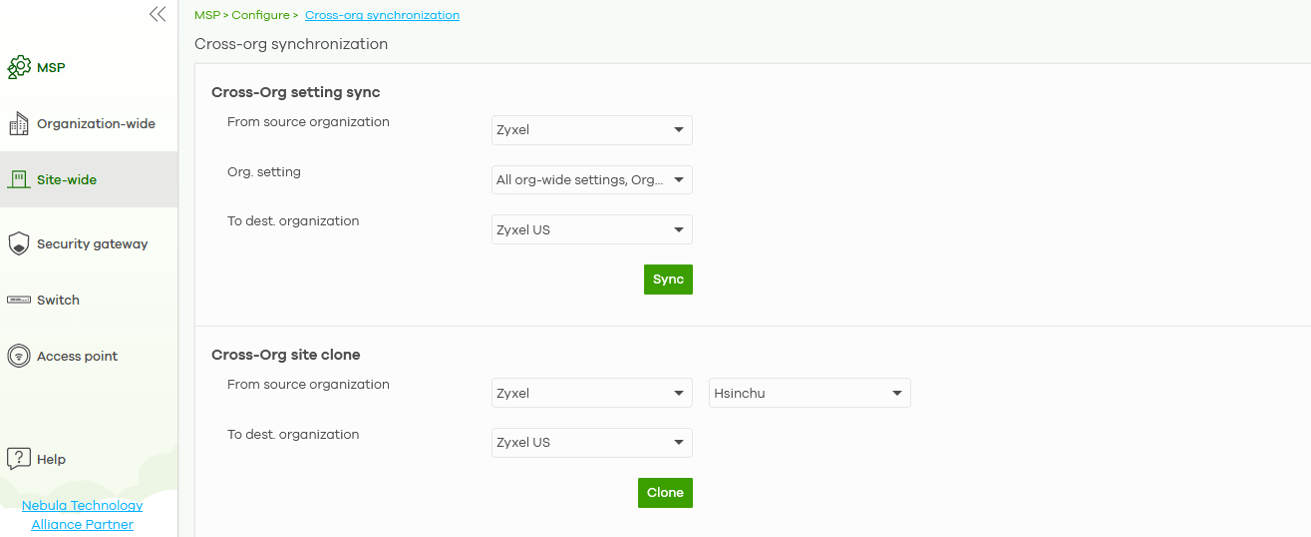Click the Help question mark icon
The height and width of the screenshot is (537, 1311).
pos(19,459)
